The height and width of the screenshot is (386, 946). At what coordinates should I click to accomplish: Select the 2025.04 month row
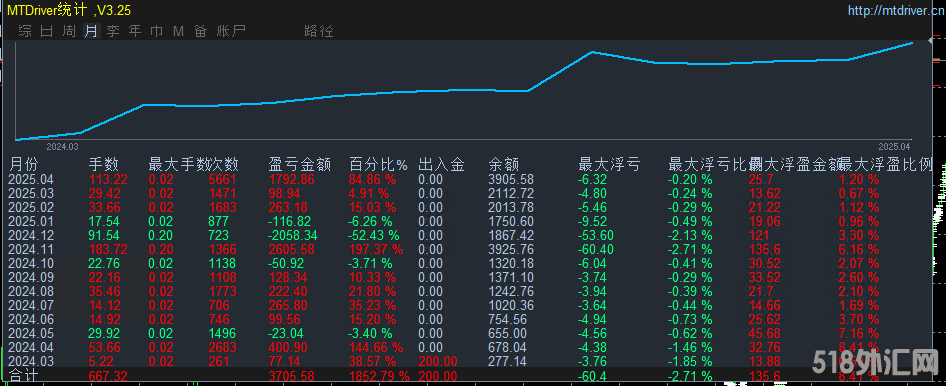click(x=471, y=179)
